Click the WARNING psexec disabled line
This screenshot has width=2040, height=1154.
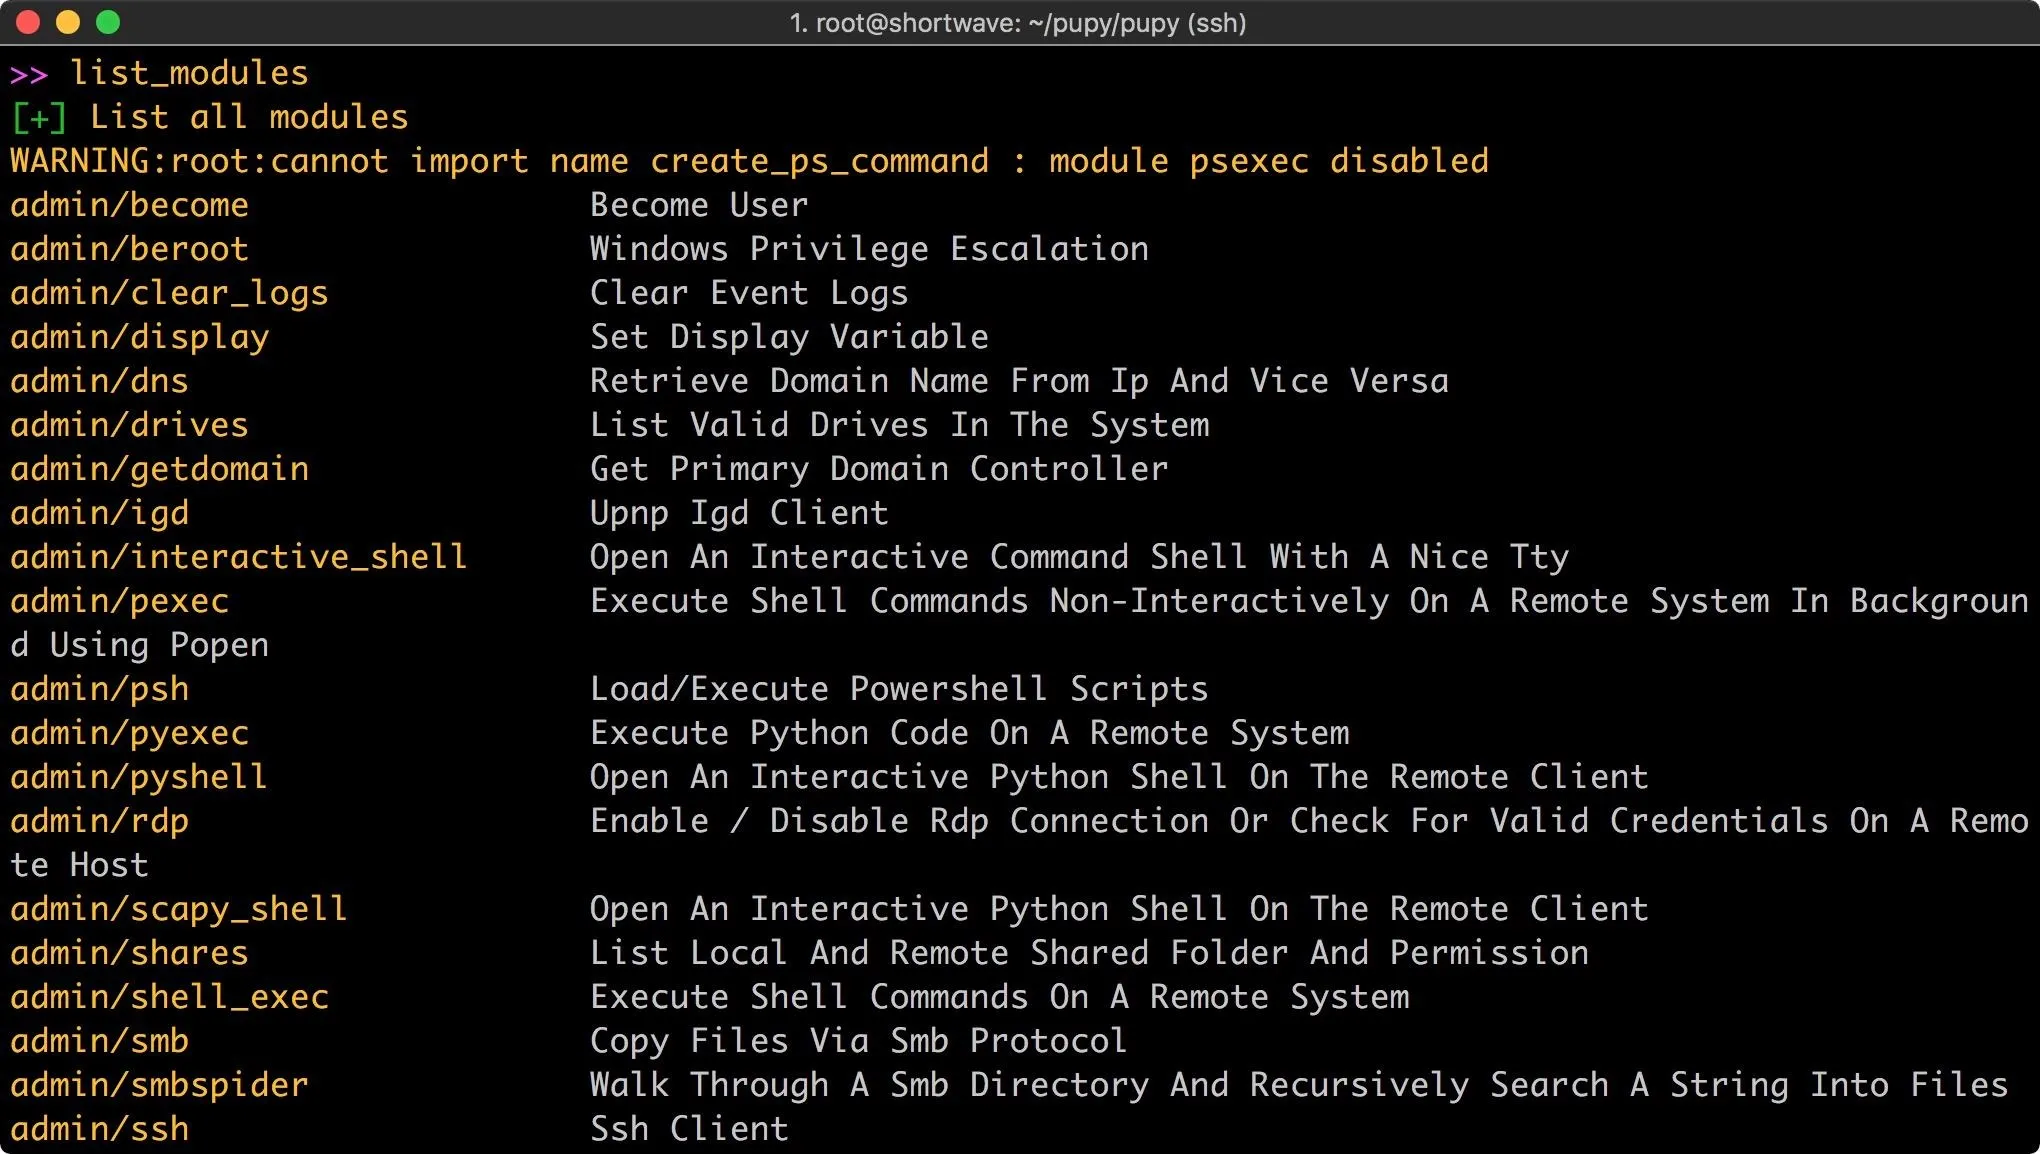pyautogui.click(x=749, y=161)
